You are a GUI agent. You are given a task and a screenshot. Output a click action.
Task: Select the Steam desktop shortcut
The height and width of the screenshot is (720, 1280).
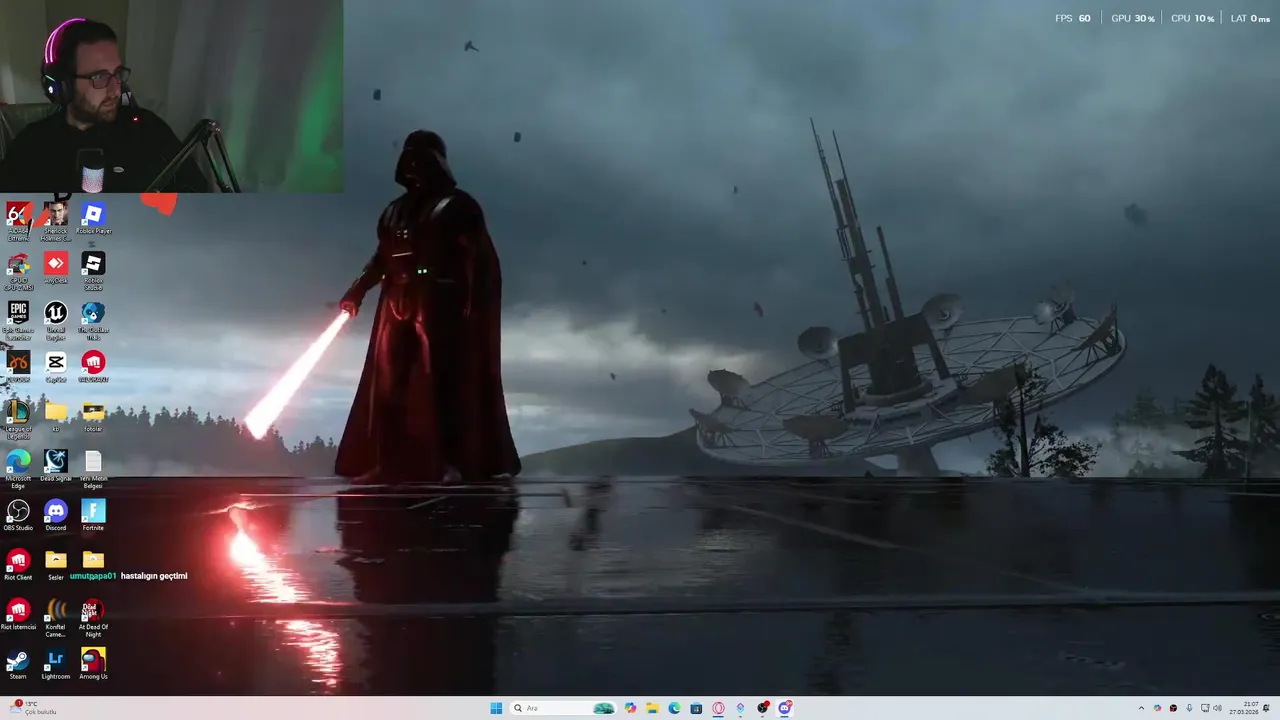[18, 664]
